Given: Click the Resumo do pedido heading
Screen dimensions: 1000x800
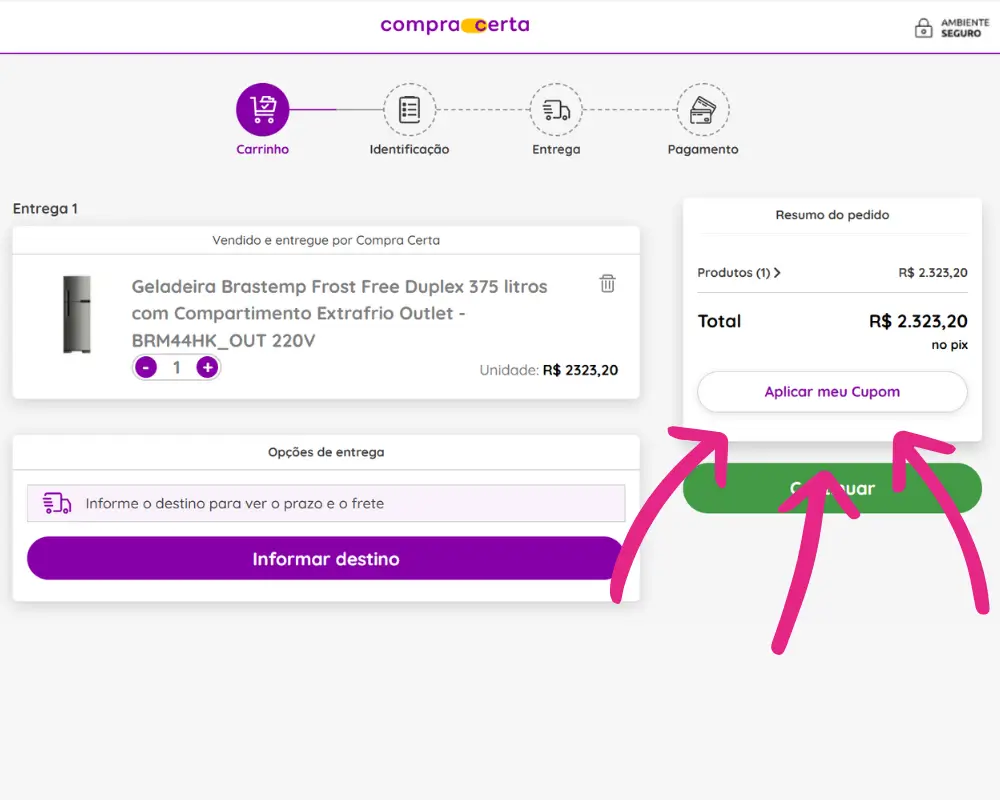Looking at the screenshot, I should 832,215.
